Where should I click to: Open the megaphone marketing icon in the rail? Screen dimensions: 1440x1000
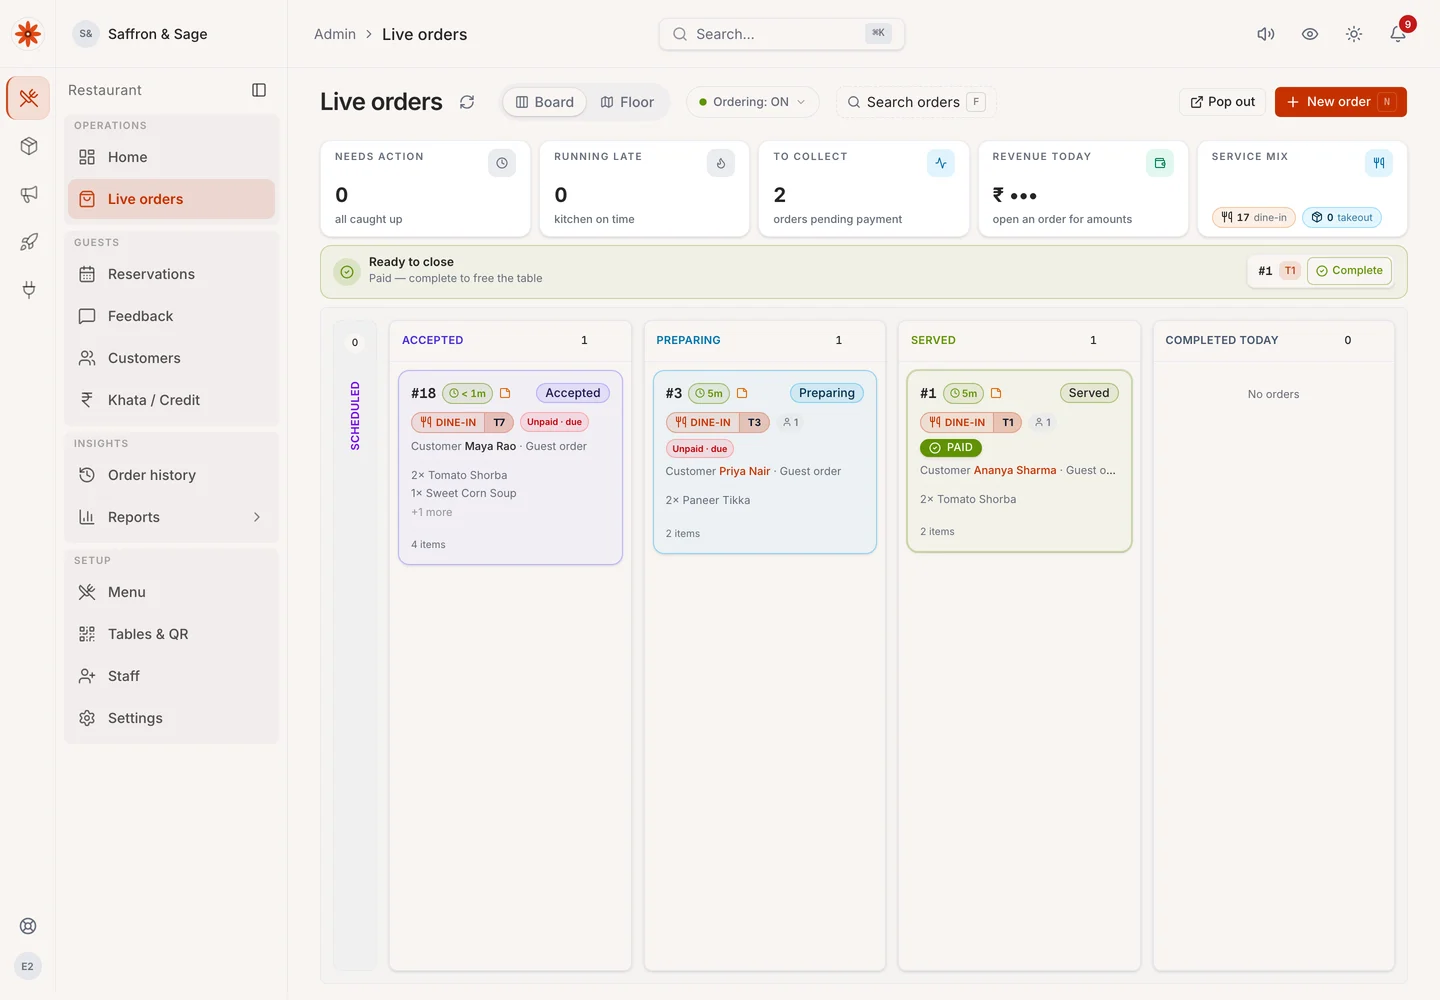[x=28, y=194]
